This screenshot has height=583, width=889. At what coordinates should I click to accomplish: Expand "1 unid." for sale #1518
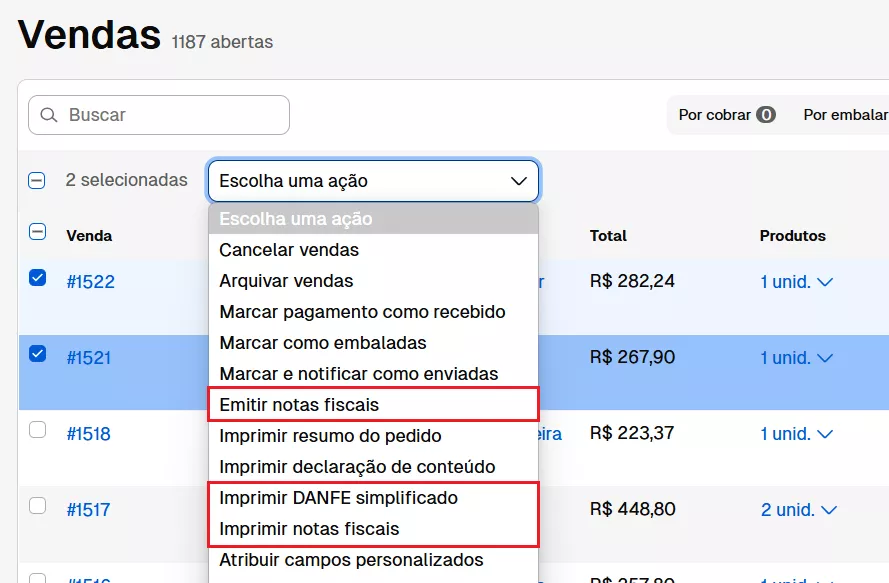[797, 433]
